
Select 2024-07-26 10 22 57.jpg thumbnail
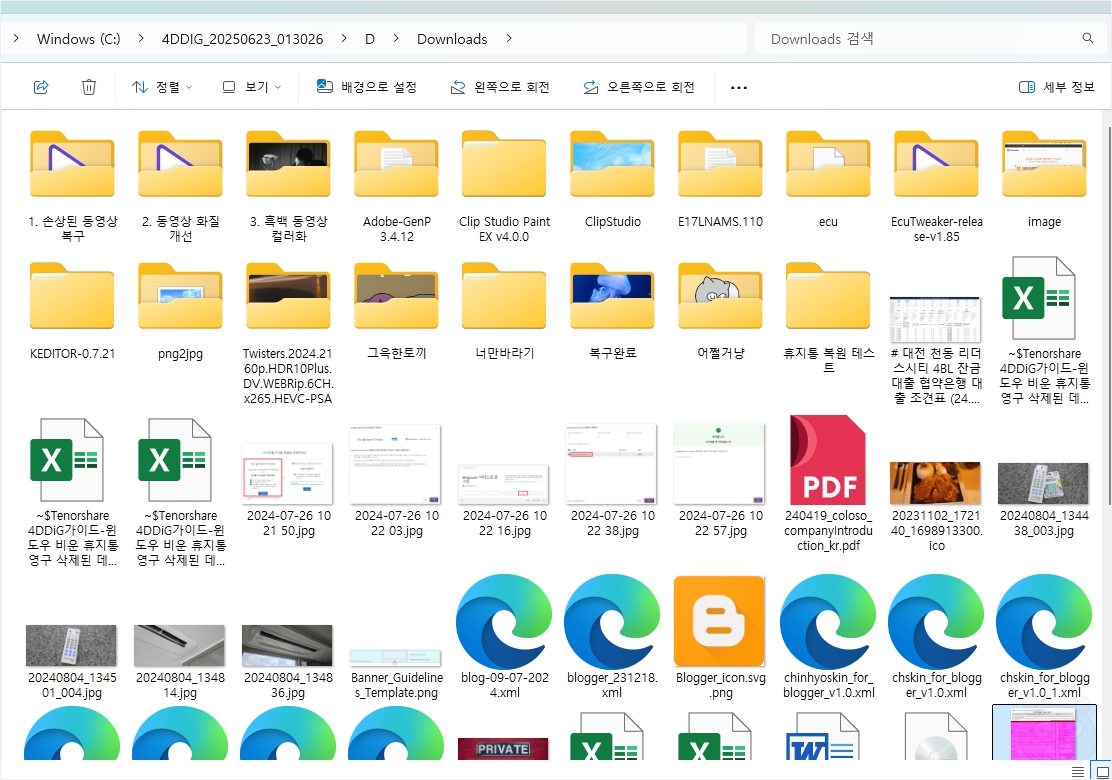point(721,464)
